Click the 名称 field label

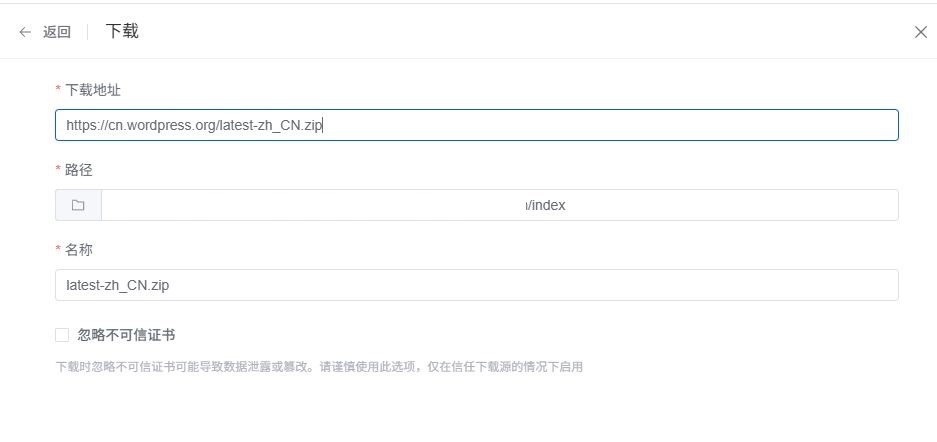pos(79,250)
